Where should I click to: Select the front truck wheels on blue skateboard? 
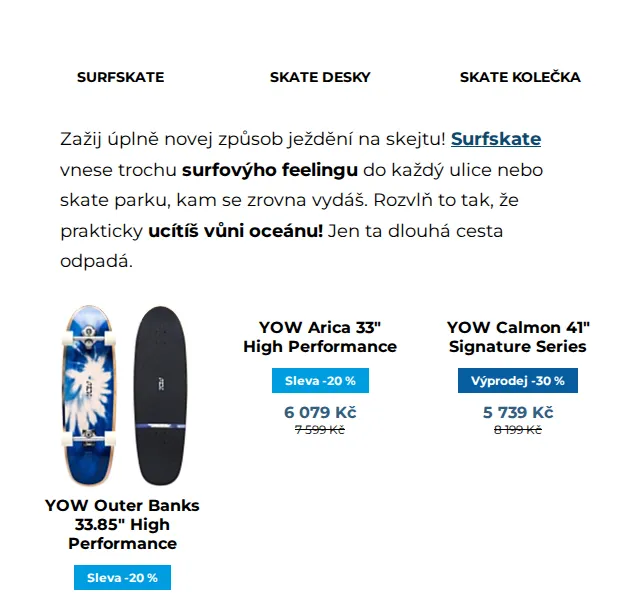click(88, 338)
